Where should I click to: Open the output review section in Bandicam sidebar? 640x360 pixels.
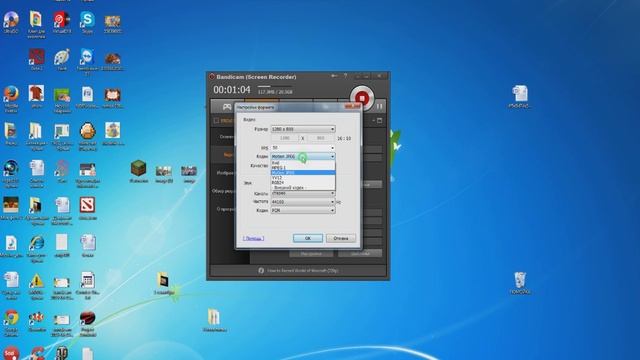[x=223, y=191]
